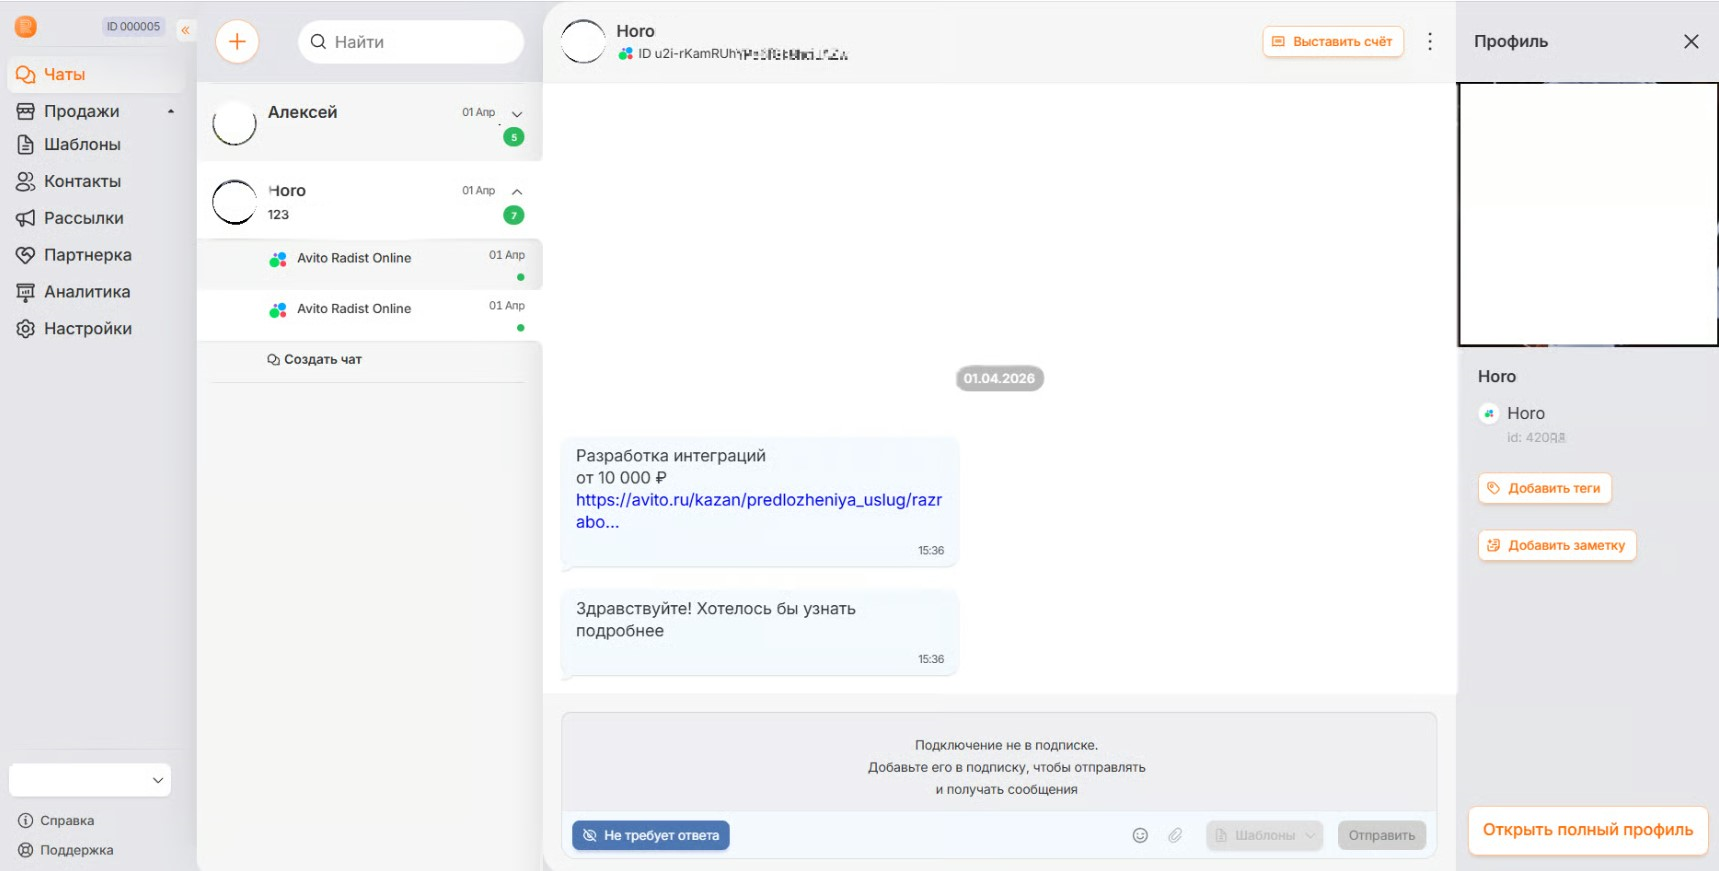Image resolution: width=1719 pixels, height=871 pixels.
Task: Click Добавить теги button
Action: [1545, 489]
